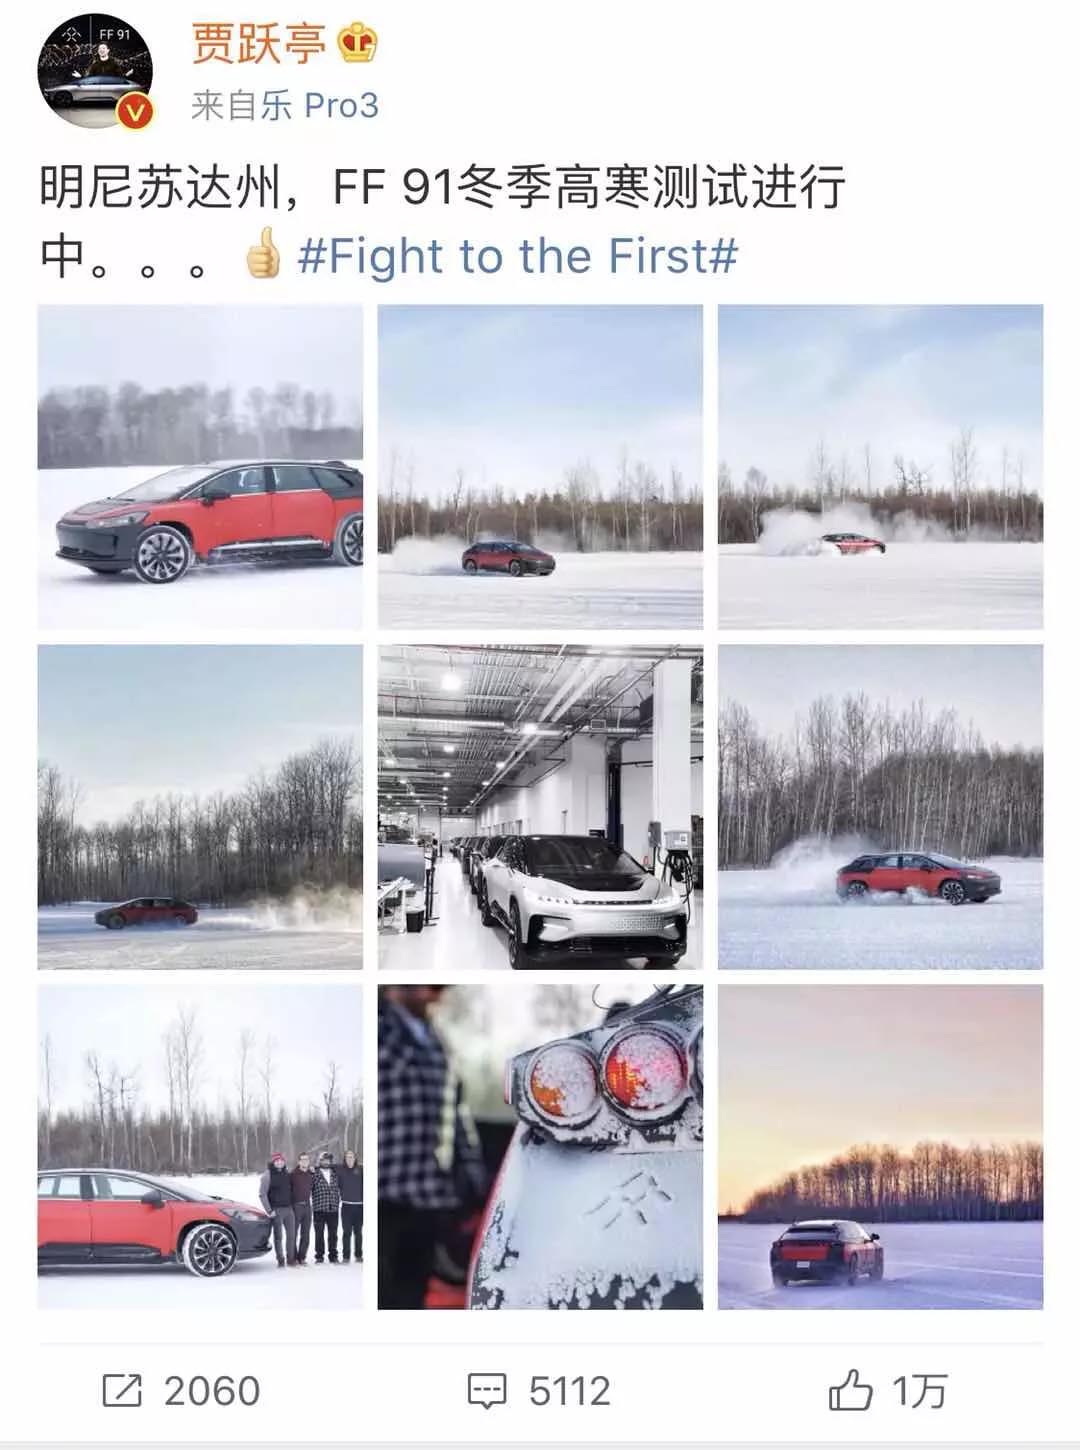Open the 贾跃亭 username link

coord(259,44)
